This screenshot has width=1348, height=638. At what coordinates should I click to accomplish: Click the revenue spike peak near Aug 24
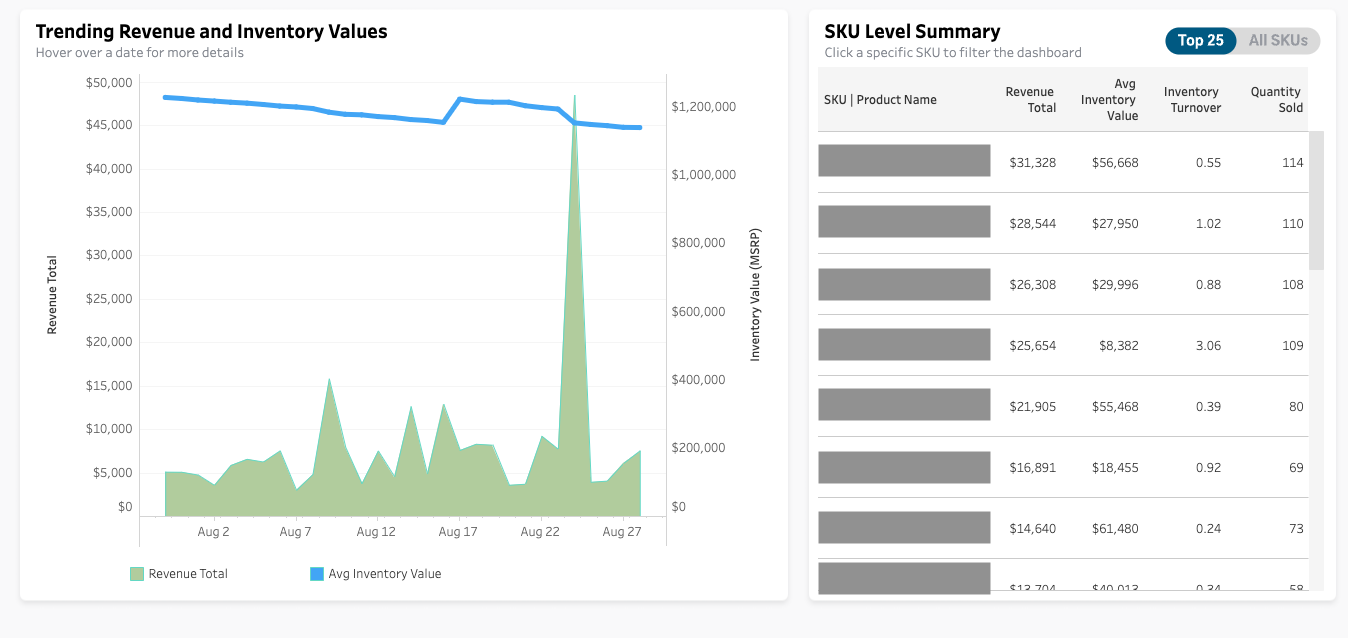(x=574, y=98)
